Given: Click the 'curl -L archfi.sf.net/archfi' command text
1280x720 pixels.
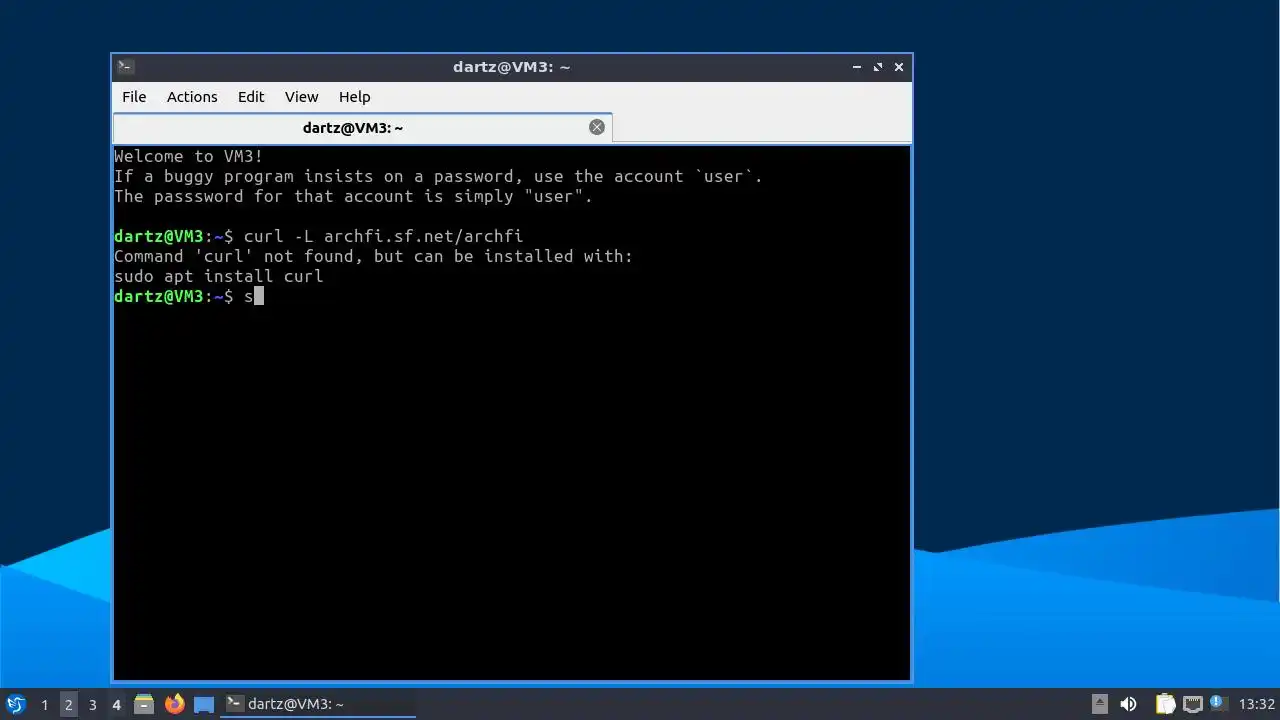Looking at the screenshot, I should coord(384,236).
